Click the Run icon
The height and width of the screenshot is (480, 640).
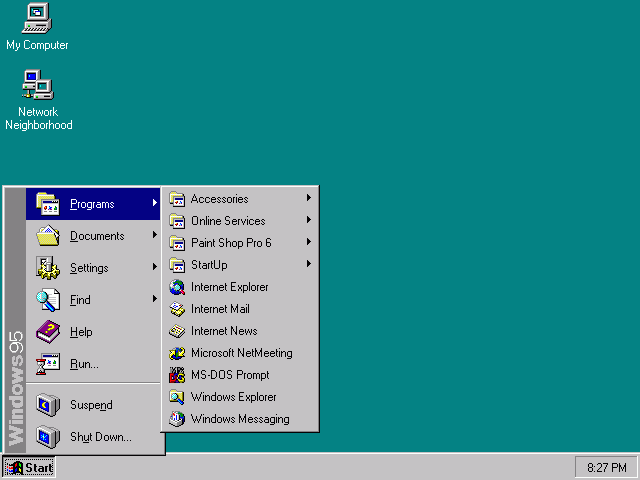(x=48, y=364)
